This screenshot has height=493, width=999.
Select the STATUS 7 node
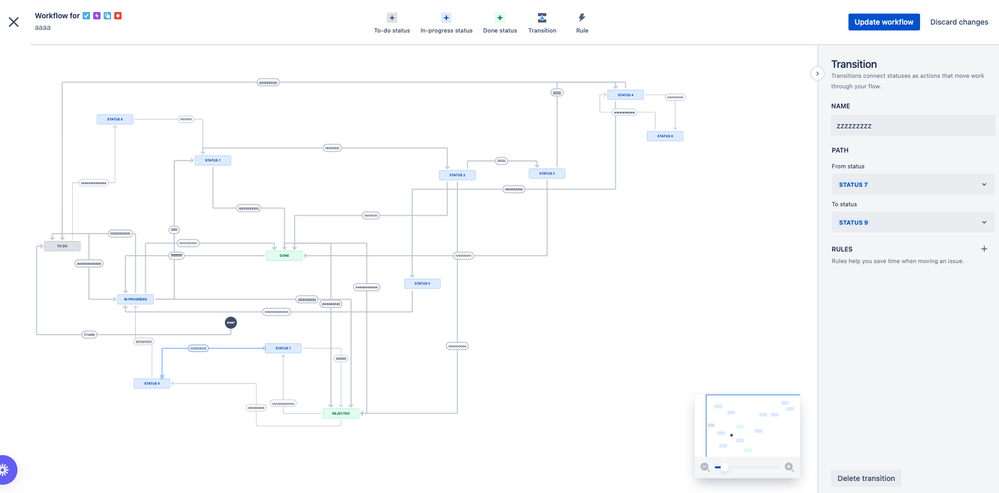[283, 348]
